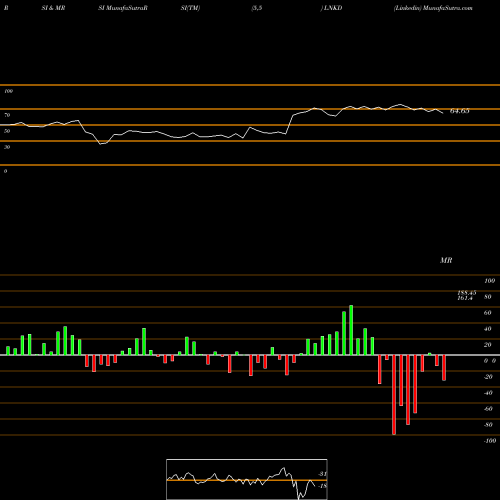The height and width of the screenshot is (500, 500).
Task: Click the "SI & MR" header text
Action: (53, 8)
